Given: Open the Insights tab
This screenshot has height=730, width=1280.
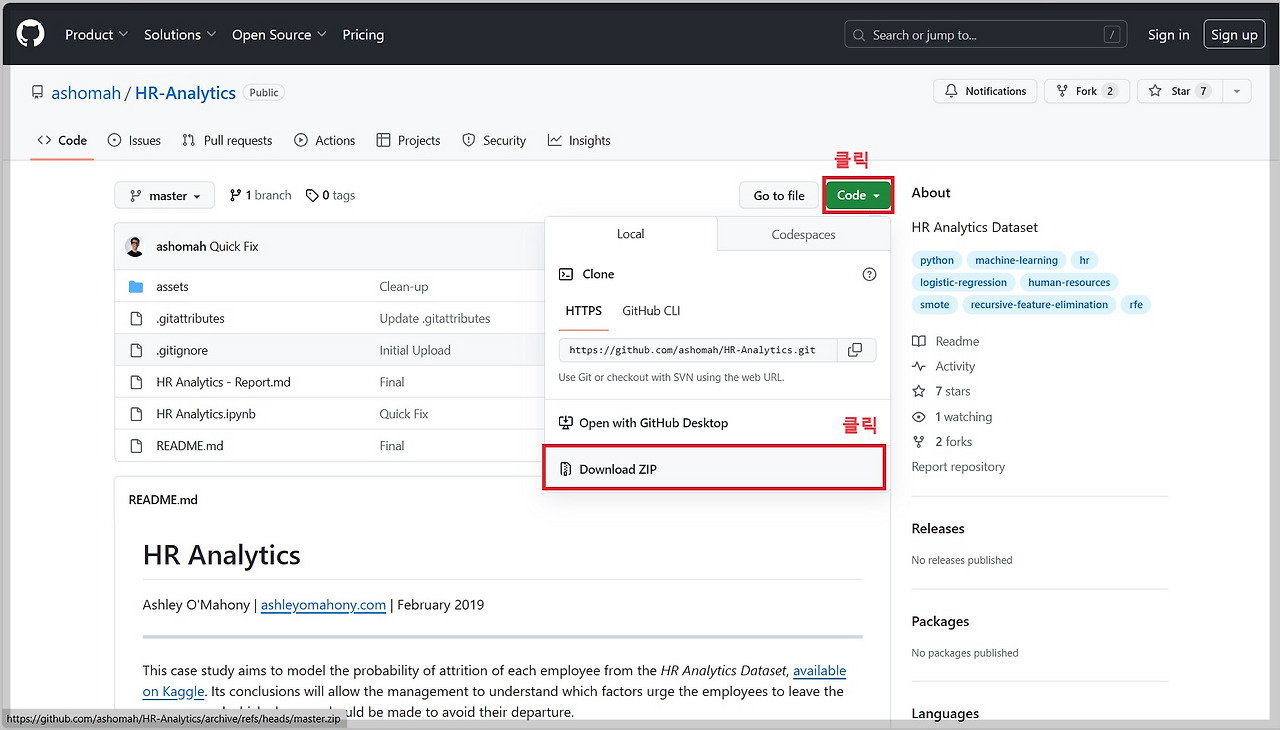Looking at the screenshot, I should point(579,141).
